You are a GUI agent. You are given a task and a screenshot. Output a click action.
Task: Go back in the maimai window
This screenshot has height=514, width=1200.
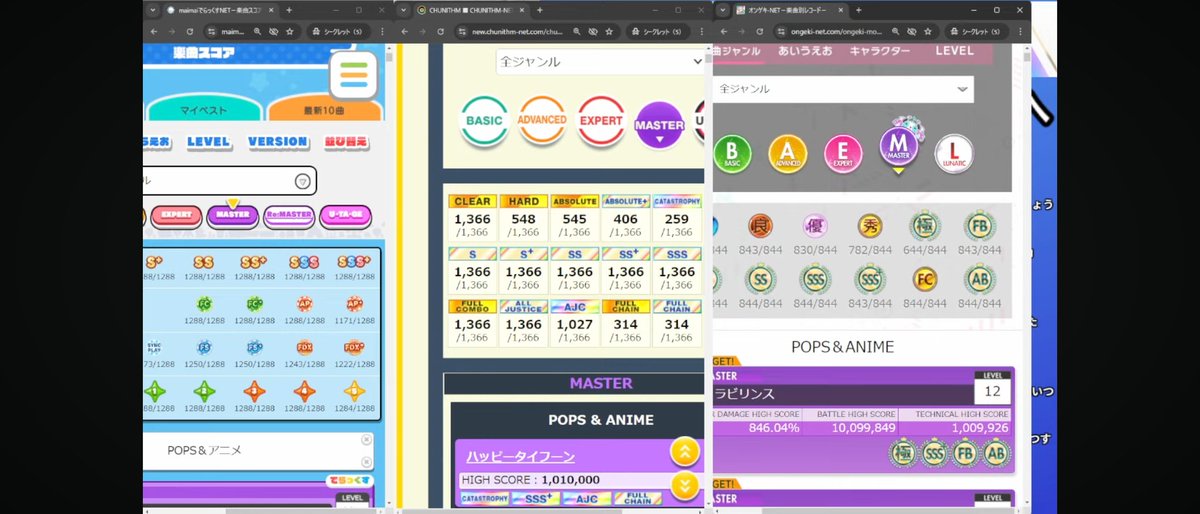point(153,31)
